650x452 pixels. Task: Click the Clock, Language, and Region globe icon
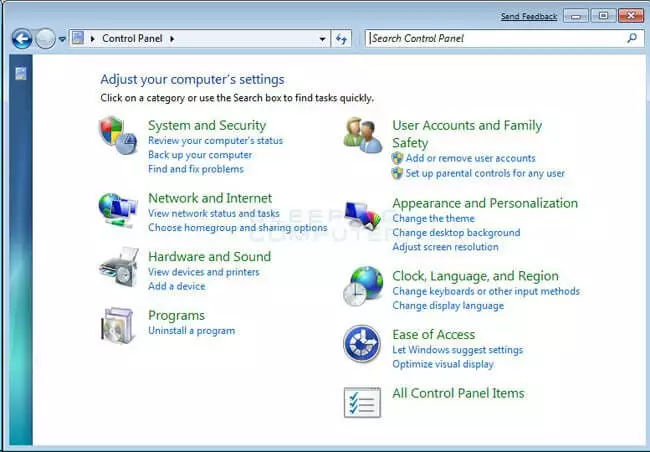click(363, 286)
